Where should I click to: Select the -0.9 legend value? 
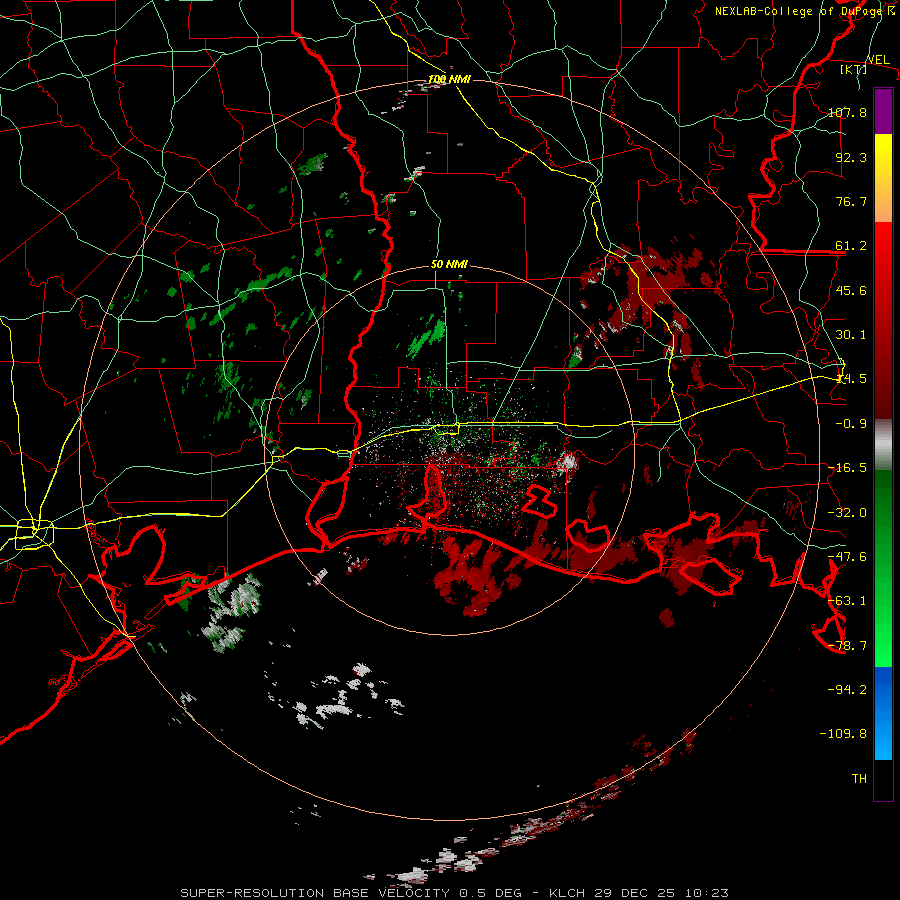coord(851,424)
